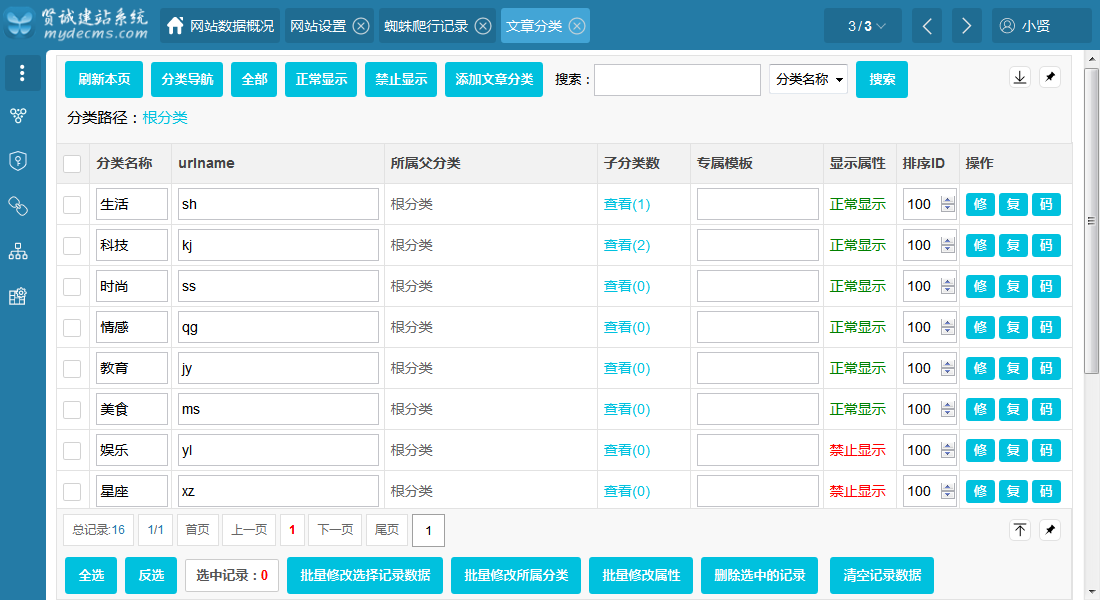The height and width of the screenshot is (600, 1100).
Task: Open the hierarchy tree icon in sidebar
Action: pyautogui.click(x=18, y=251)
